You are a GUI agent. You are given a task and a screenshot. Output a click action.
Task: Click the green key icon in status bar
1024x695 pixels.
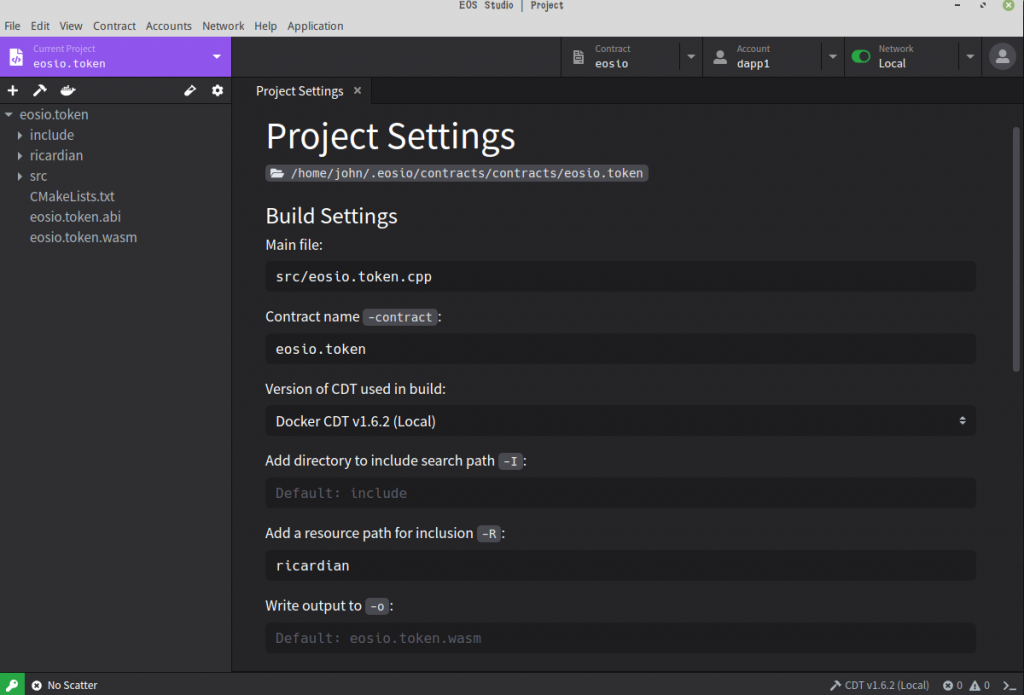coord(12,685)
